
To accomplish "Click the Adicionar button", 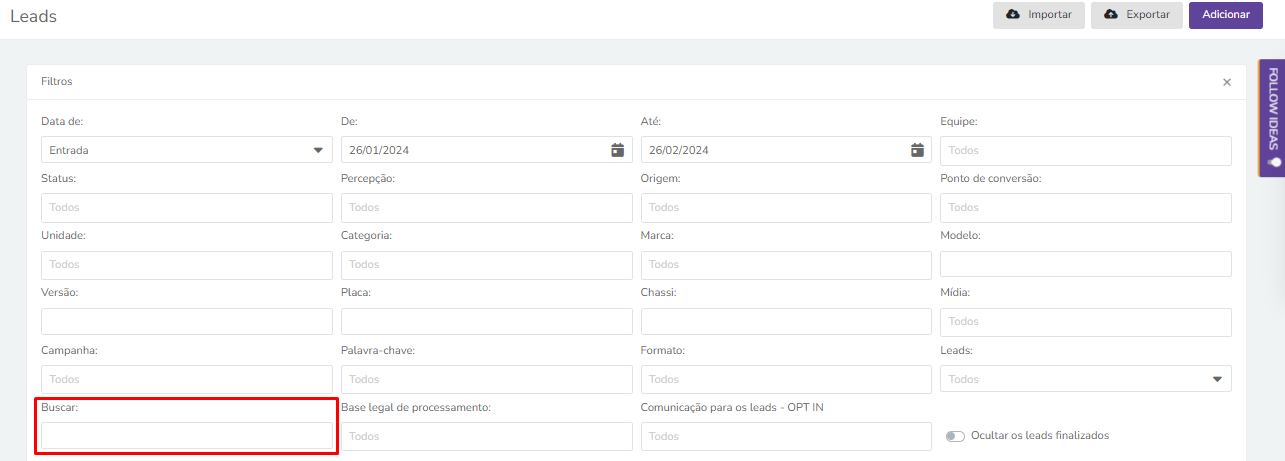I will [x=1226, y=15].
